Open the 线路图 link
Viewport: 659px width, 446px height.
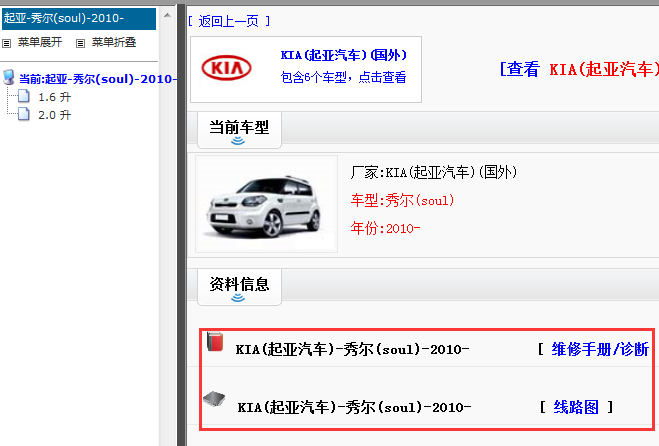pos(576,407)
